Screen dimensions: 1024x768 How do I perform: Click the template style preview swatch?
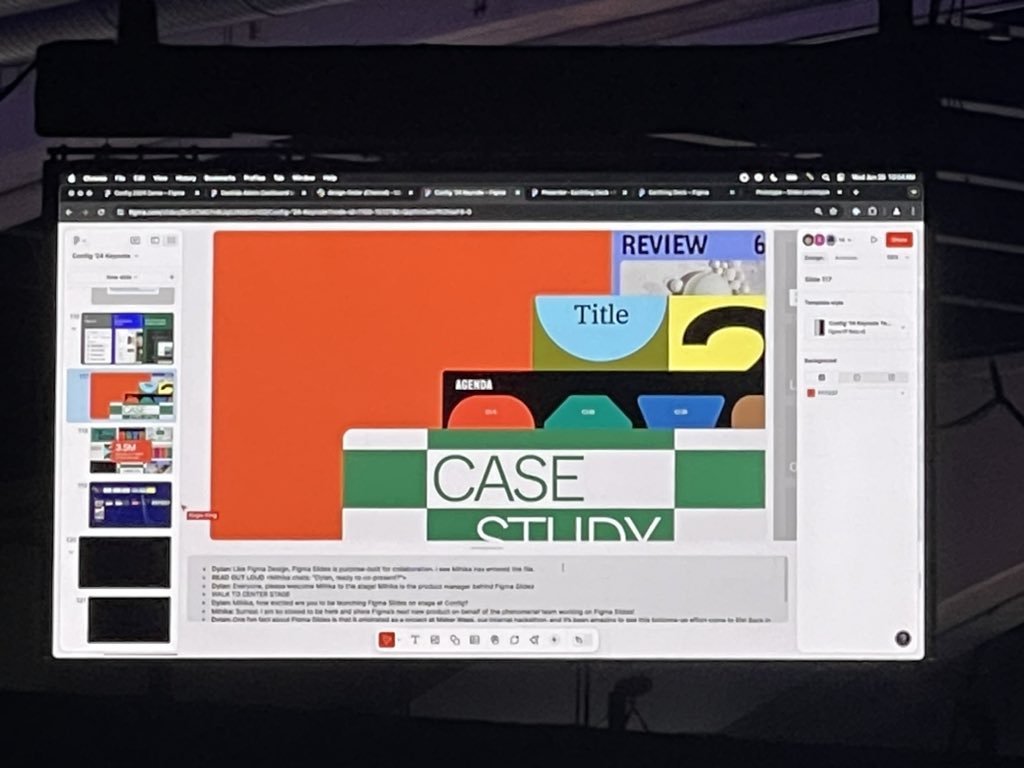coord(818,327)
